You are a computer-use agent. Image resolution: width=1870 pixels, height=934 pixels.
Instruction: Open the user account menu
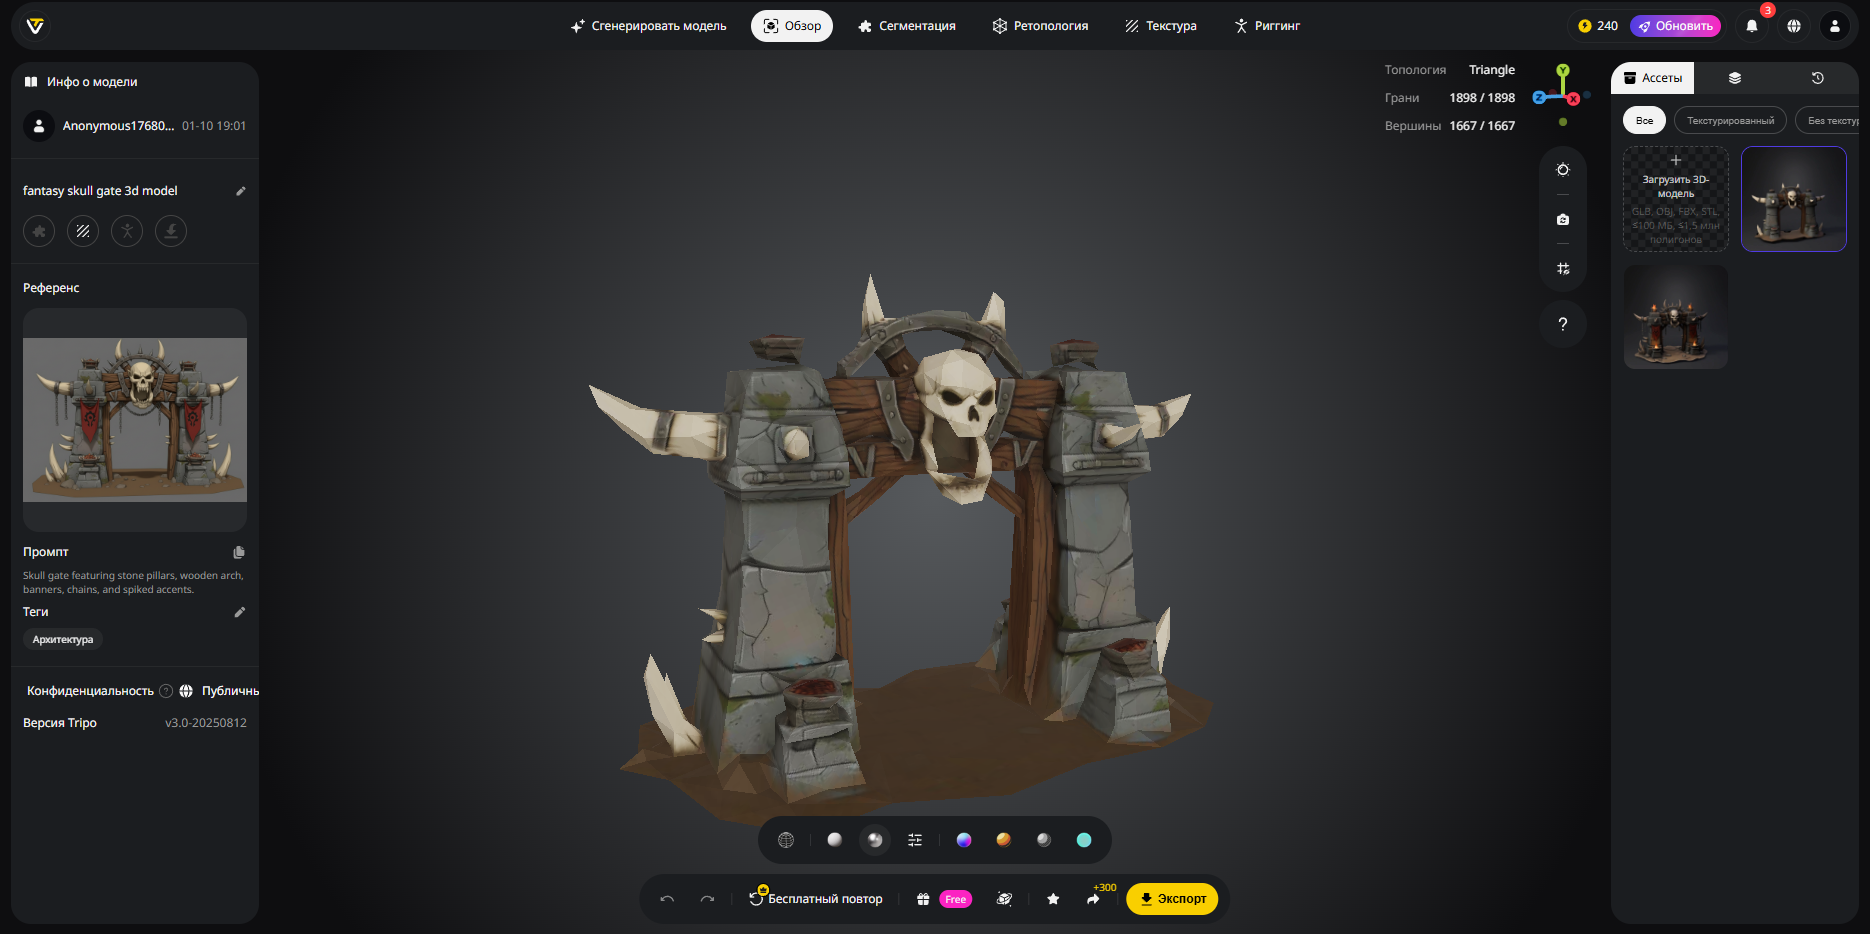(x=1835, y=26)
